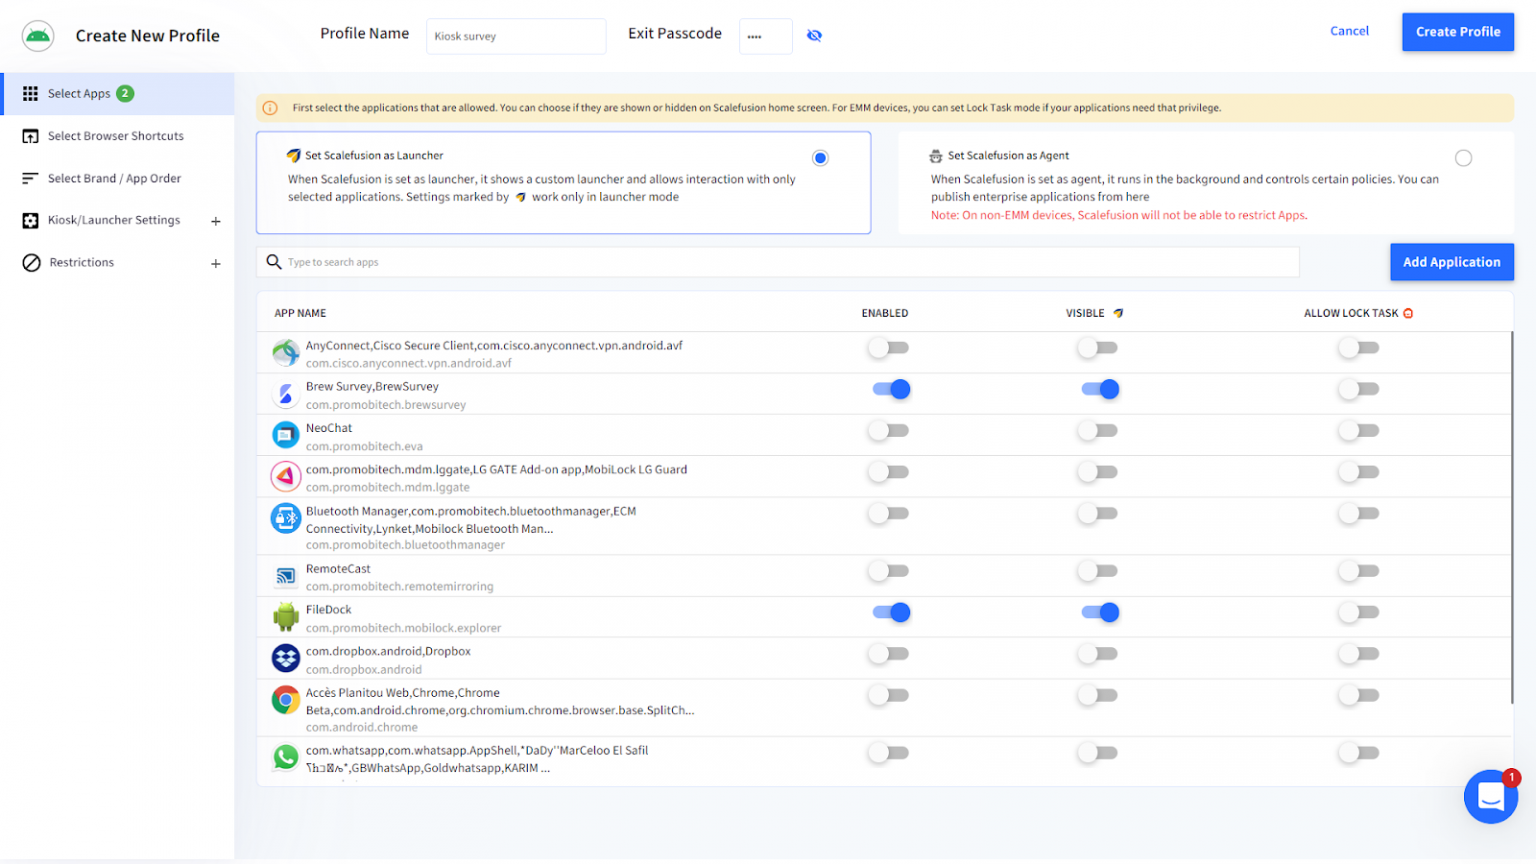1536x864 pixels.
Task: Disable Brew Survey visibility toggle
Action: pyautogui.click(x=1100, y=389)
